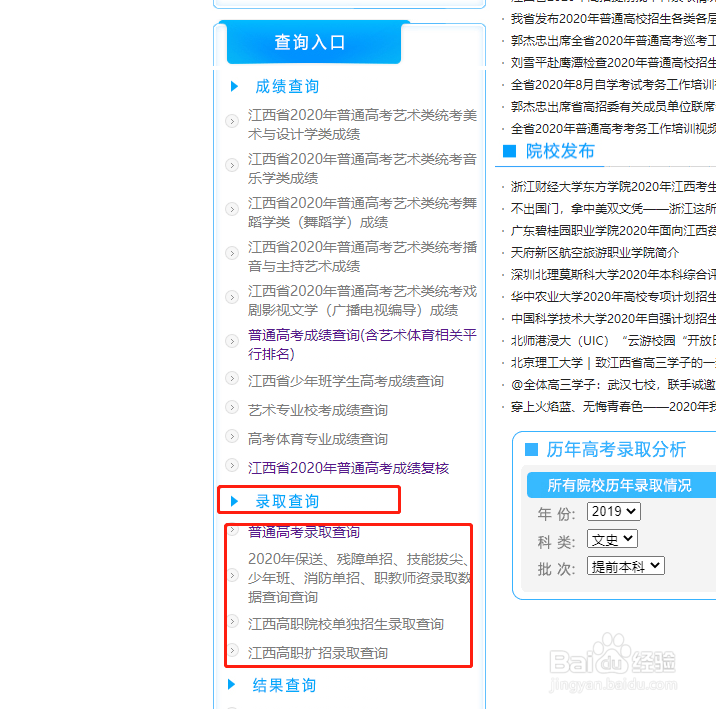Open 艺术专业校考成绩查询 link
Image resolution: width=716 pixels, height=709 pixels.
click(318, 410)
